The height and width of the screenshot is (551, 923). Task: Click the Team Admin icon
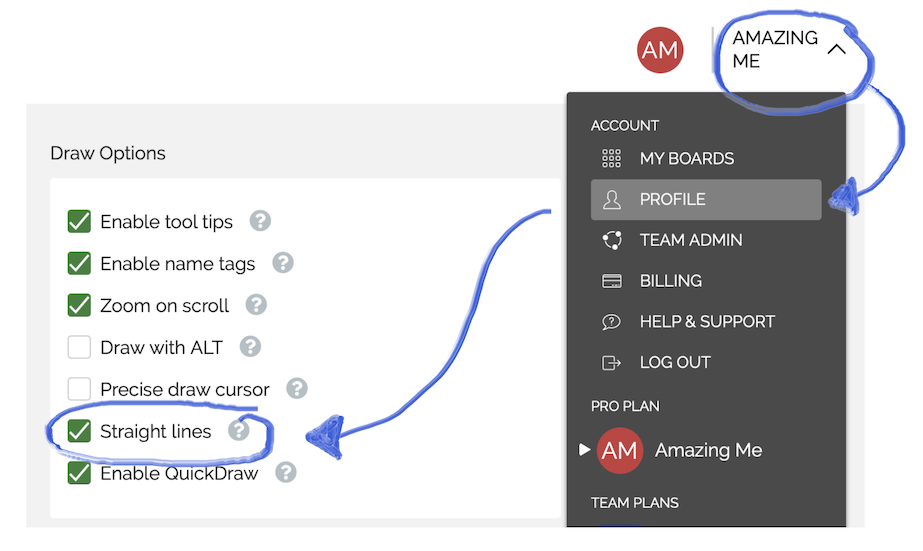(x=611, y=240)
